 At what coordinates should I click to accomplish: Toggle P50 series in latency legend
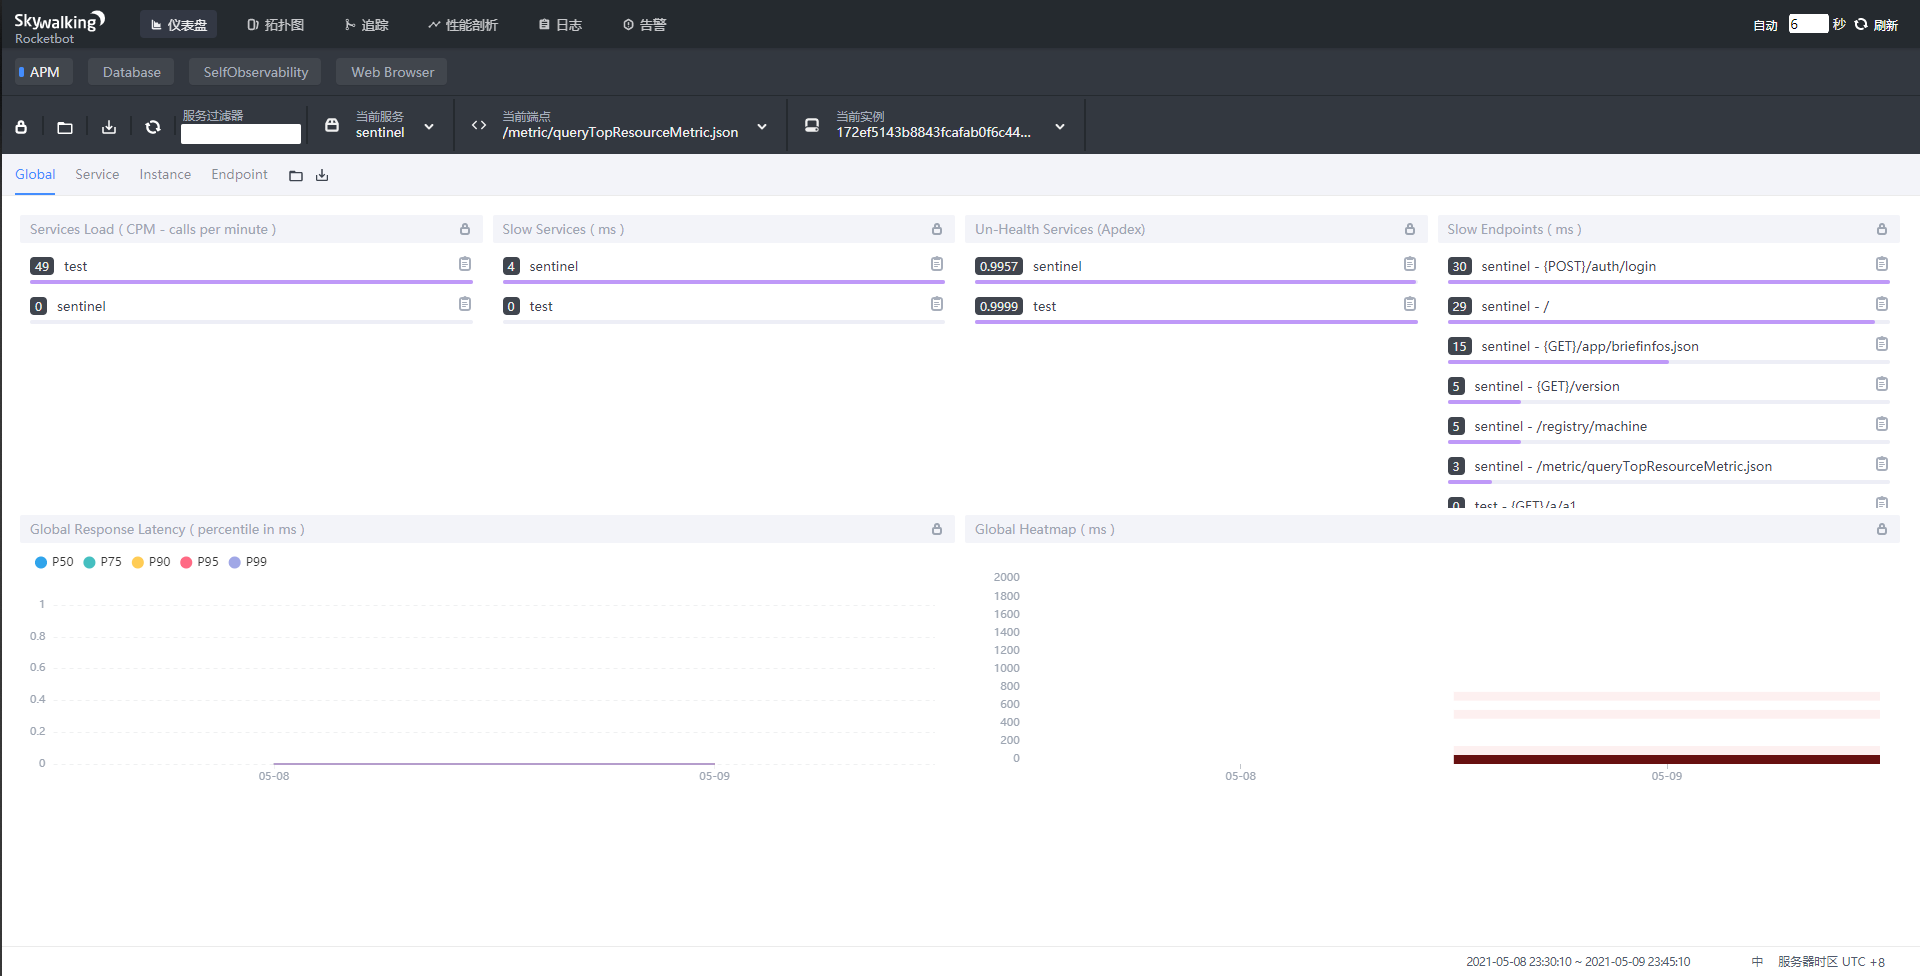point(54,562)
